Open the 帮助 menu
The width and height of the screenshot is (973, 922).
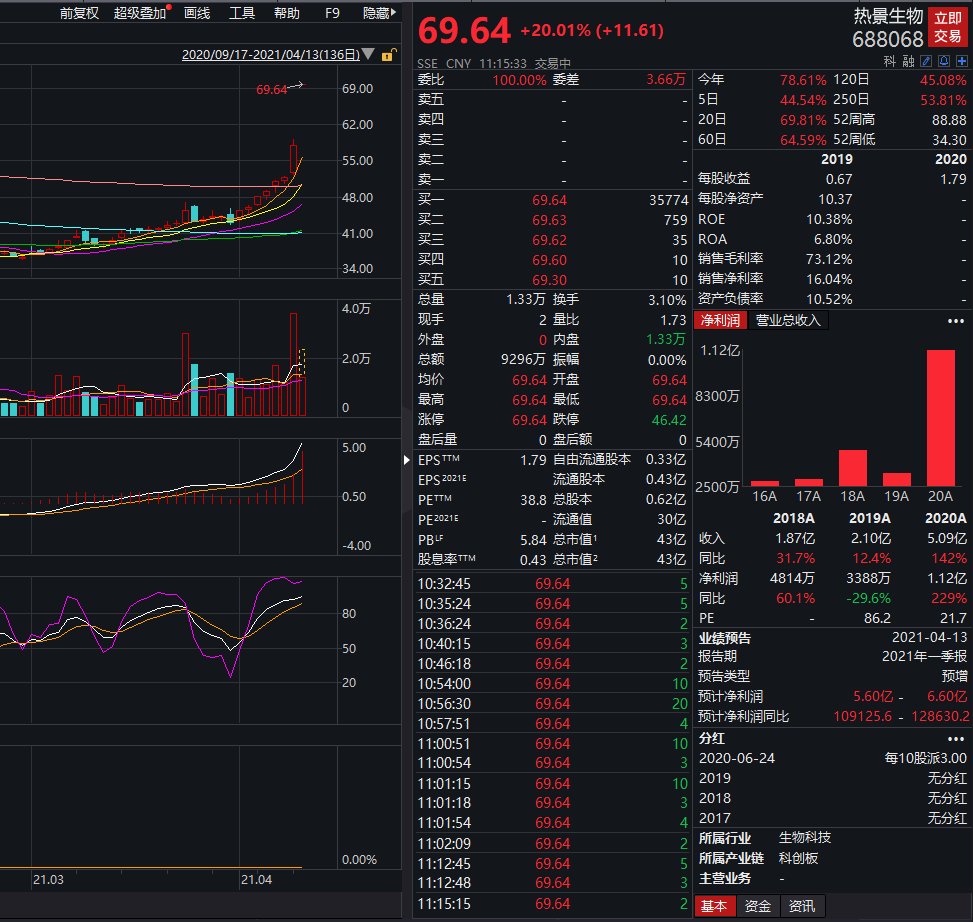(x=290, y=13)
